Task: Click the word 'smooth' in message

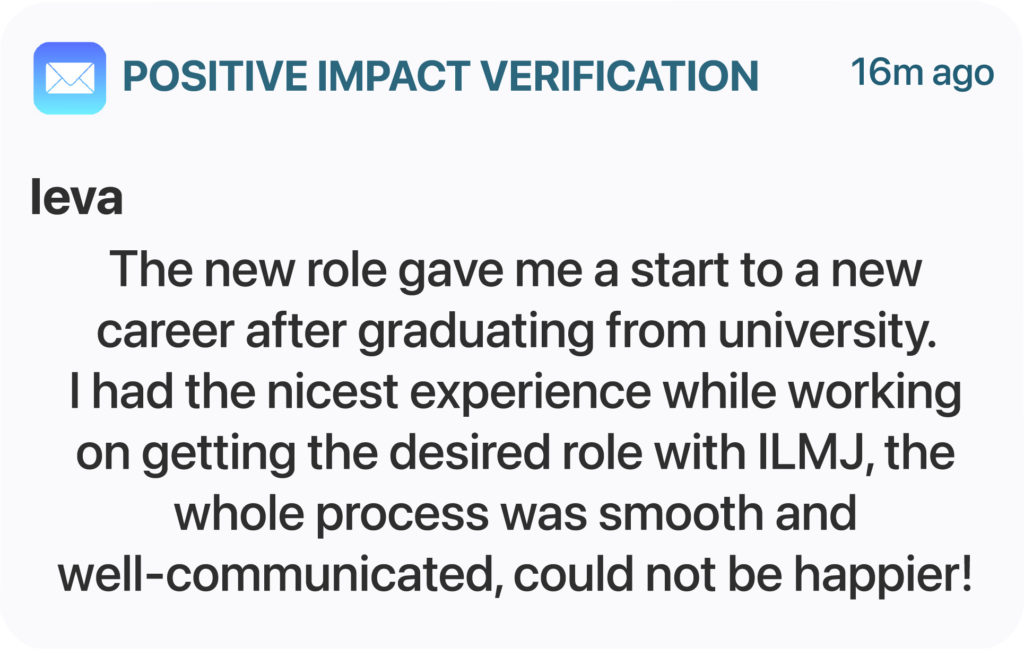Action: (681, 514)
